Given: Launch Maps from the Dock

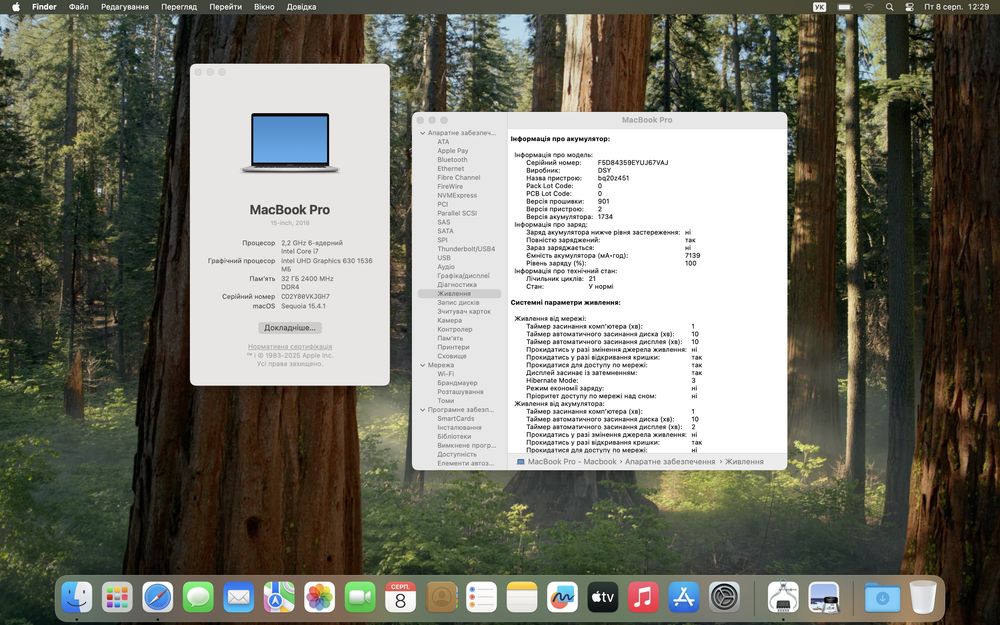Looking at the screenshot, I should coord(279,598).
